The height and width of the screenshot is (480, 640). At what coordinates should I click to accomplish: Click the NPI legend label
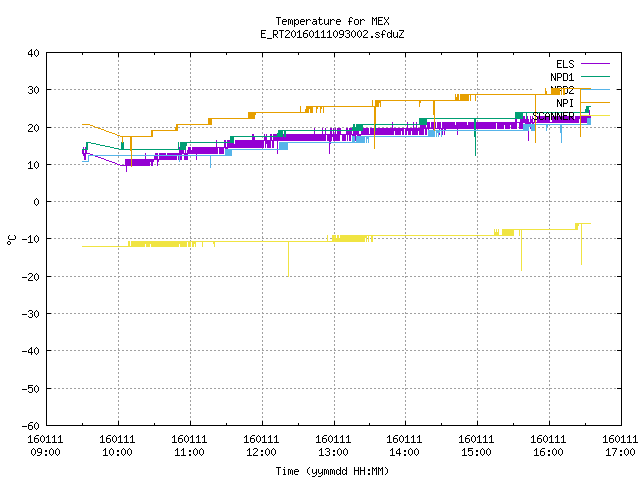(565, 103)
